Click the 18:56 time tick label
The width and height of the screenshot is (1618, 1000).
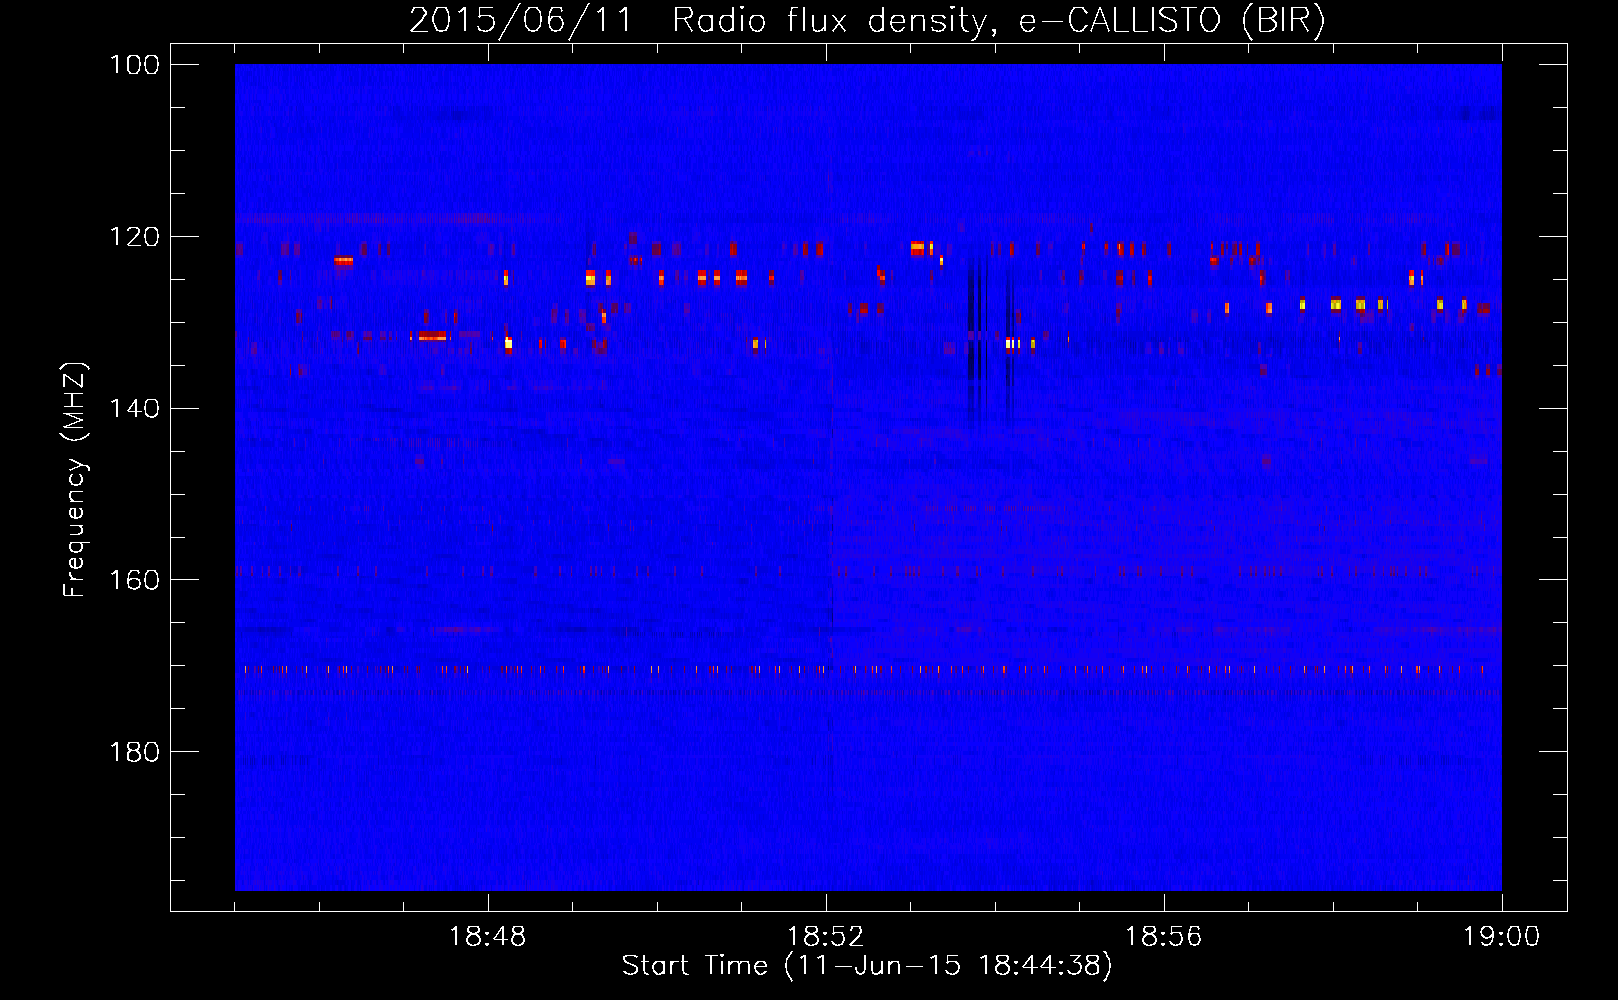[1164, 937]
